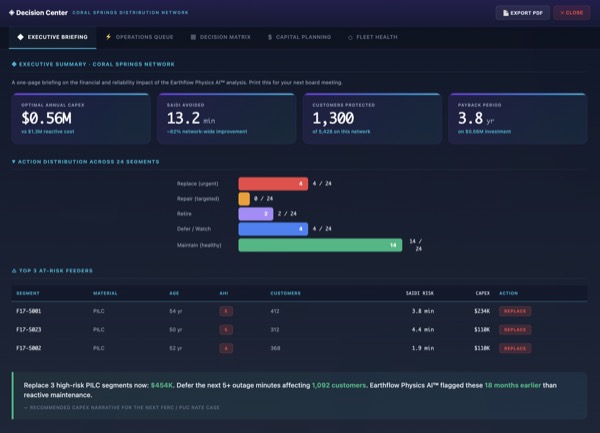Click the Export PDF button

[522, 13]
